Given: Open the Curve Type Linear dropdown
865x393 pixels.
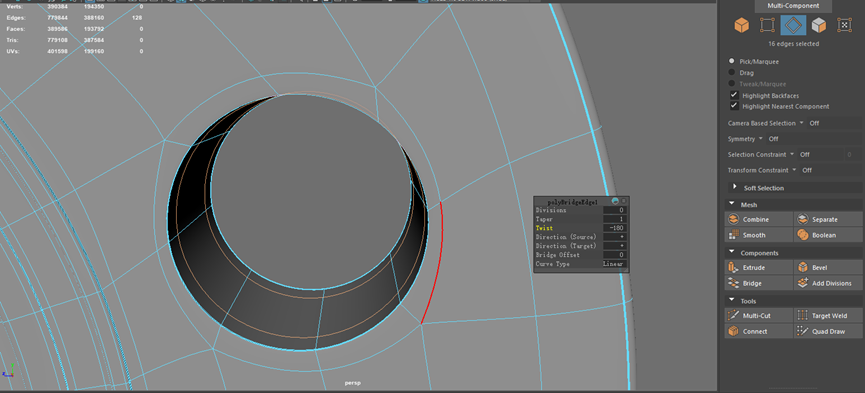Looking at the screenshot, I should pos(615,264).
